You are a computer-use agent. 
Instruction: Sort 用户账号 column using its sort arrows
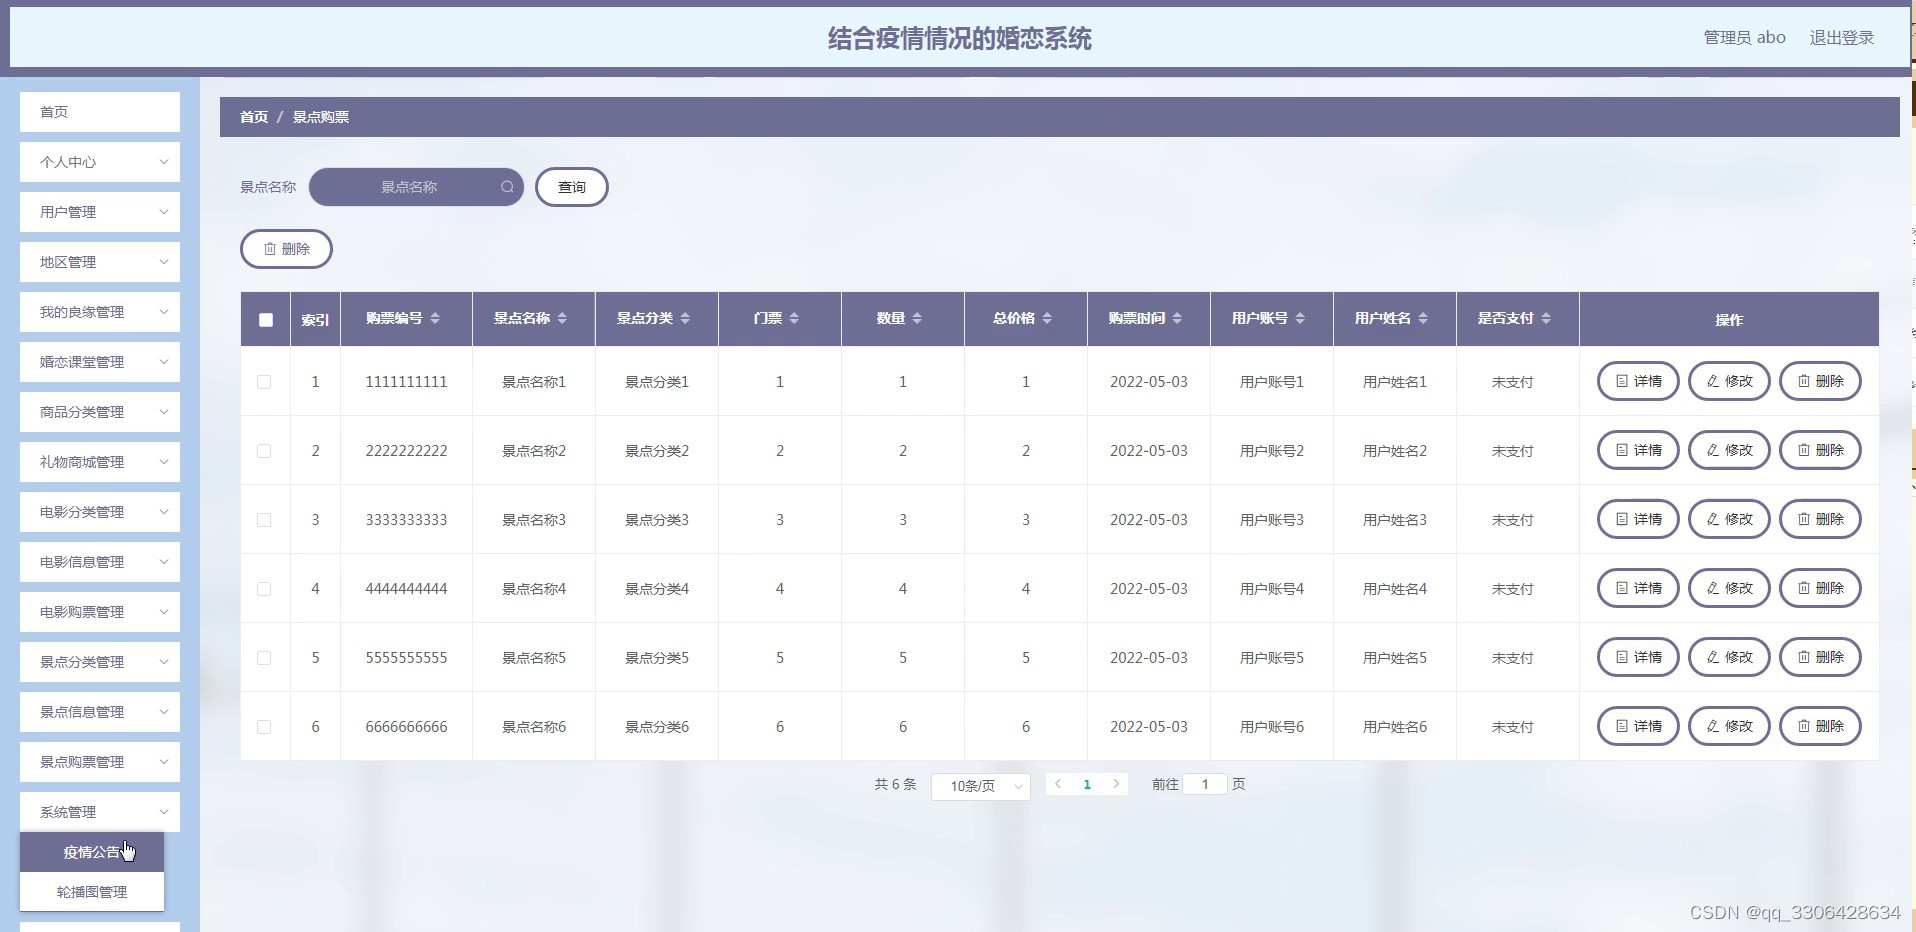[1300, 318]
